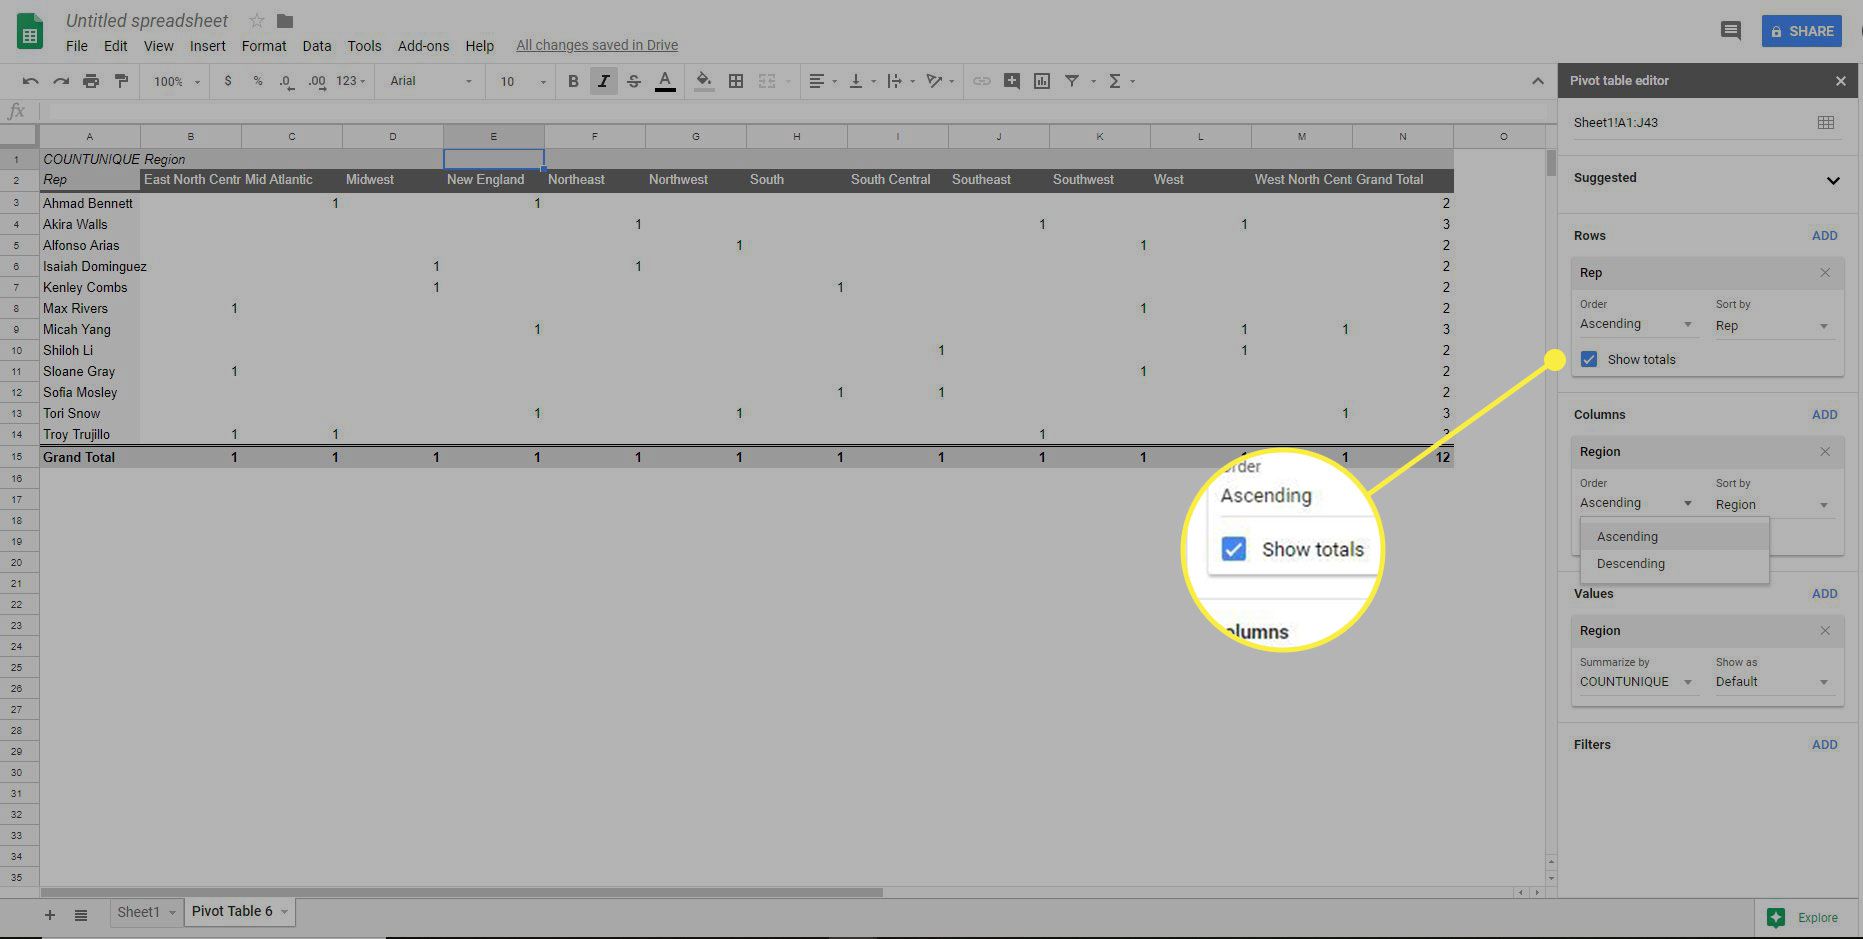Open the Google Sheets home icon
This screenshot has width=1863, height=939.
30,32
